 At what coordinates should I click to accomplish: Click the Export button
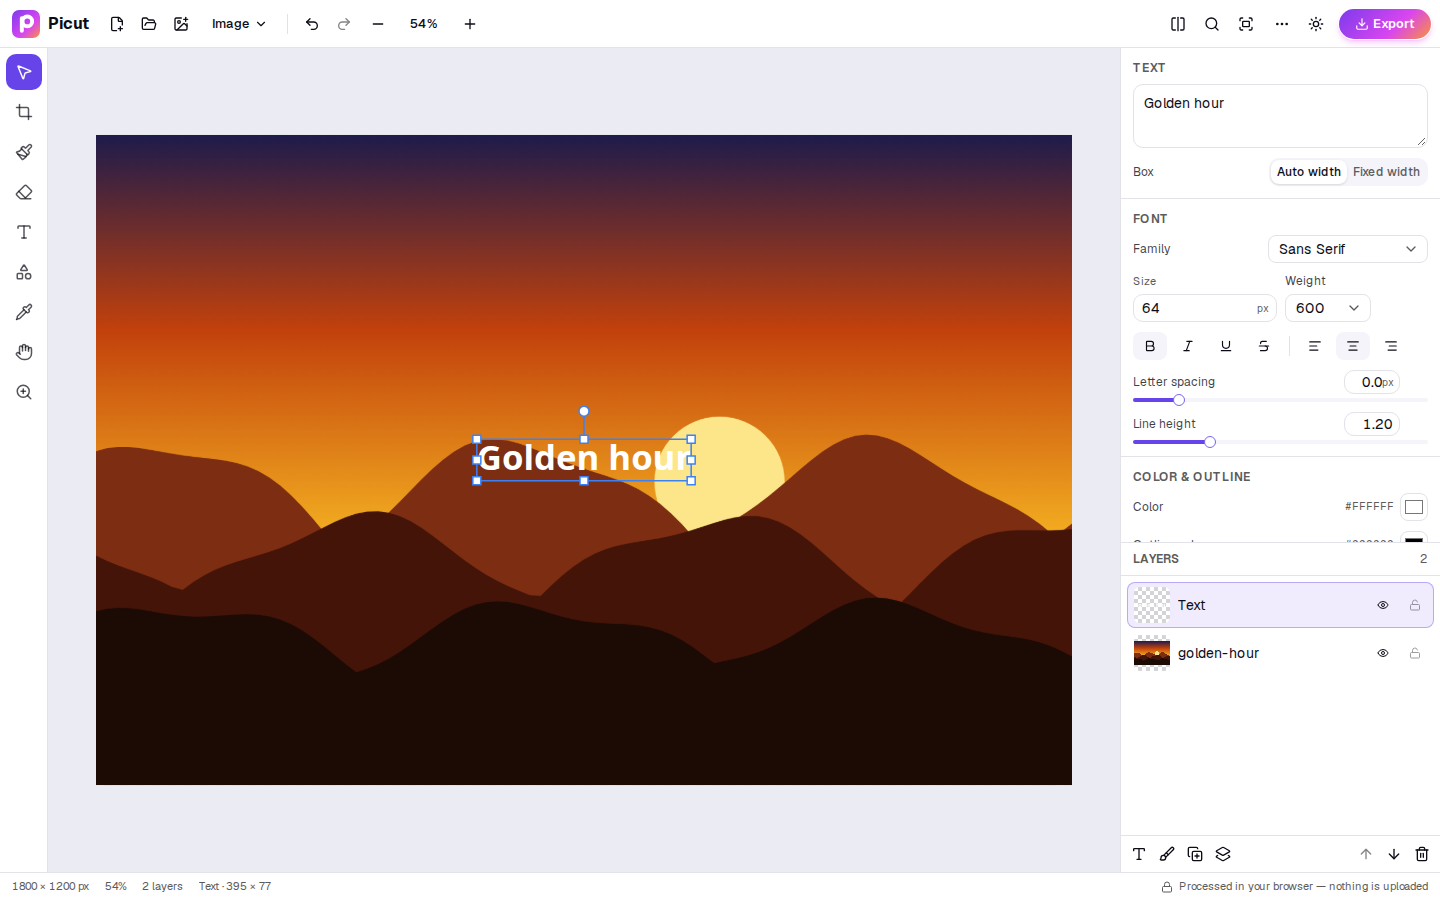tap(1385, 24)
